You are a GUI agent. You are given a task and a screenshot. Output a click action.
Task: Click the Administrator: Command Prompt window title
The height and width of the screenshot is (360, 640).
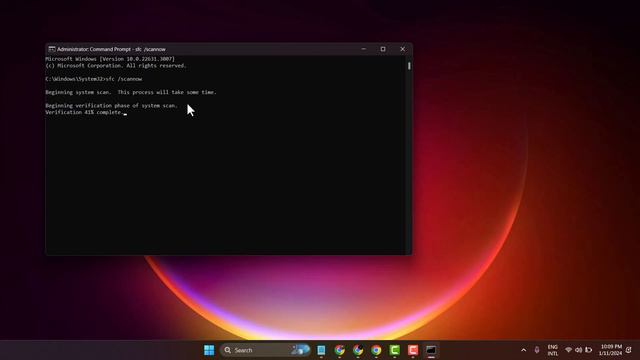click(x=111, y=49)
